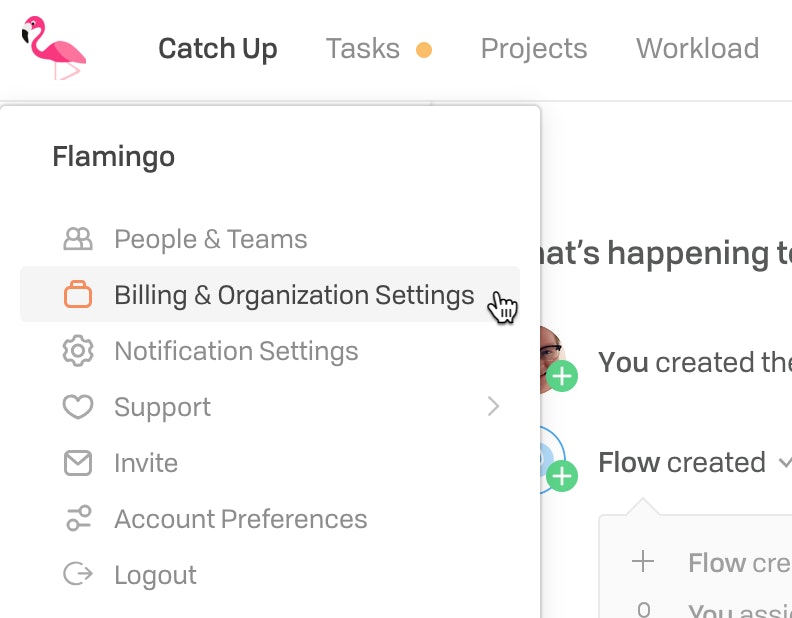Click the Invite envelope icon

click(x=78, y=462)
